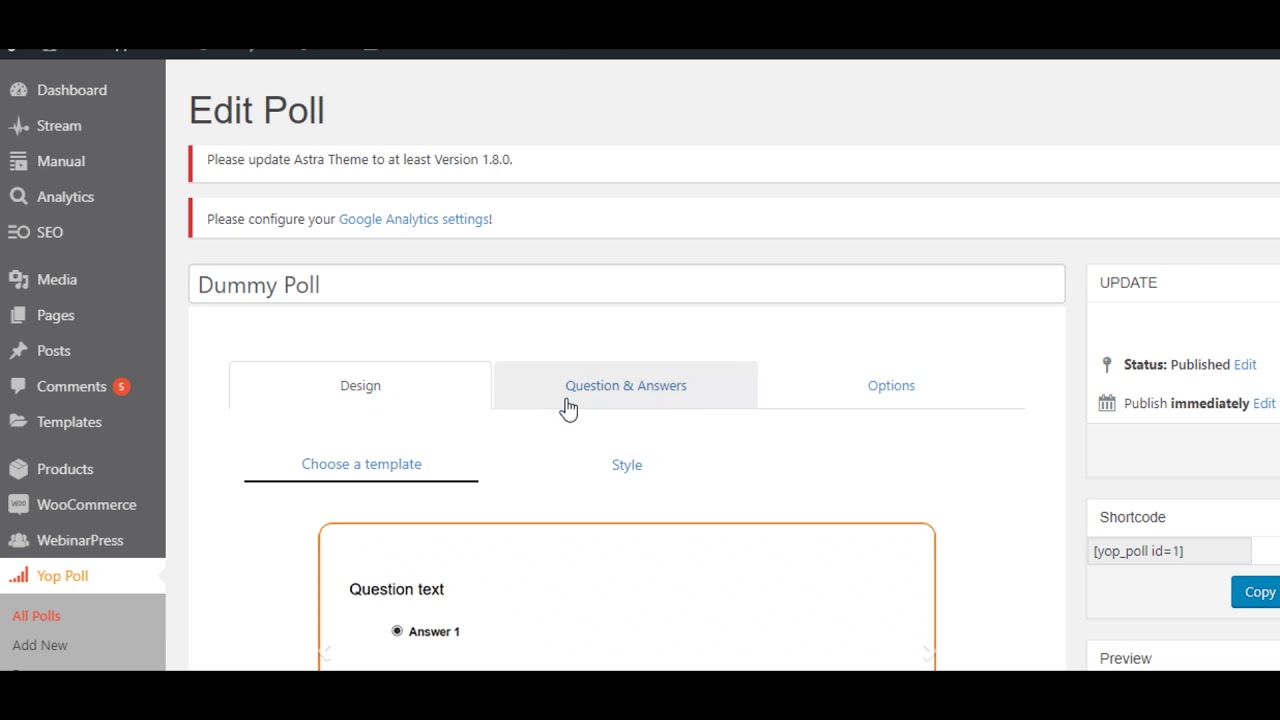Click the WooCommerce sidebar icon

coord(18,505)
